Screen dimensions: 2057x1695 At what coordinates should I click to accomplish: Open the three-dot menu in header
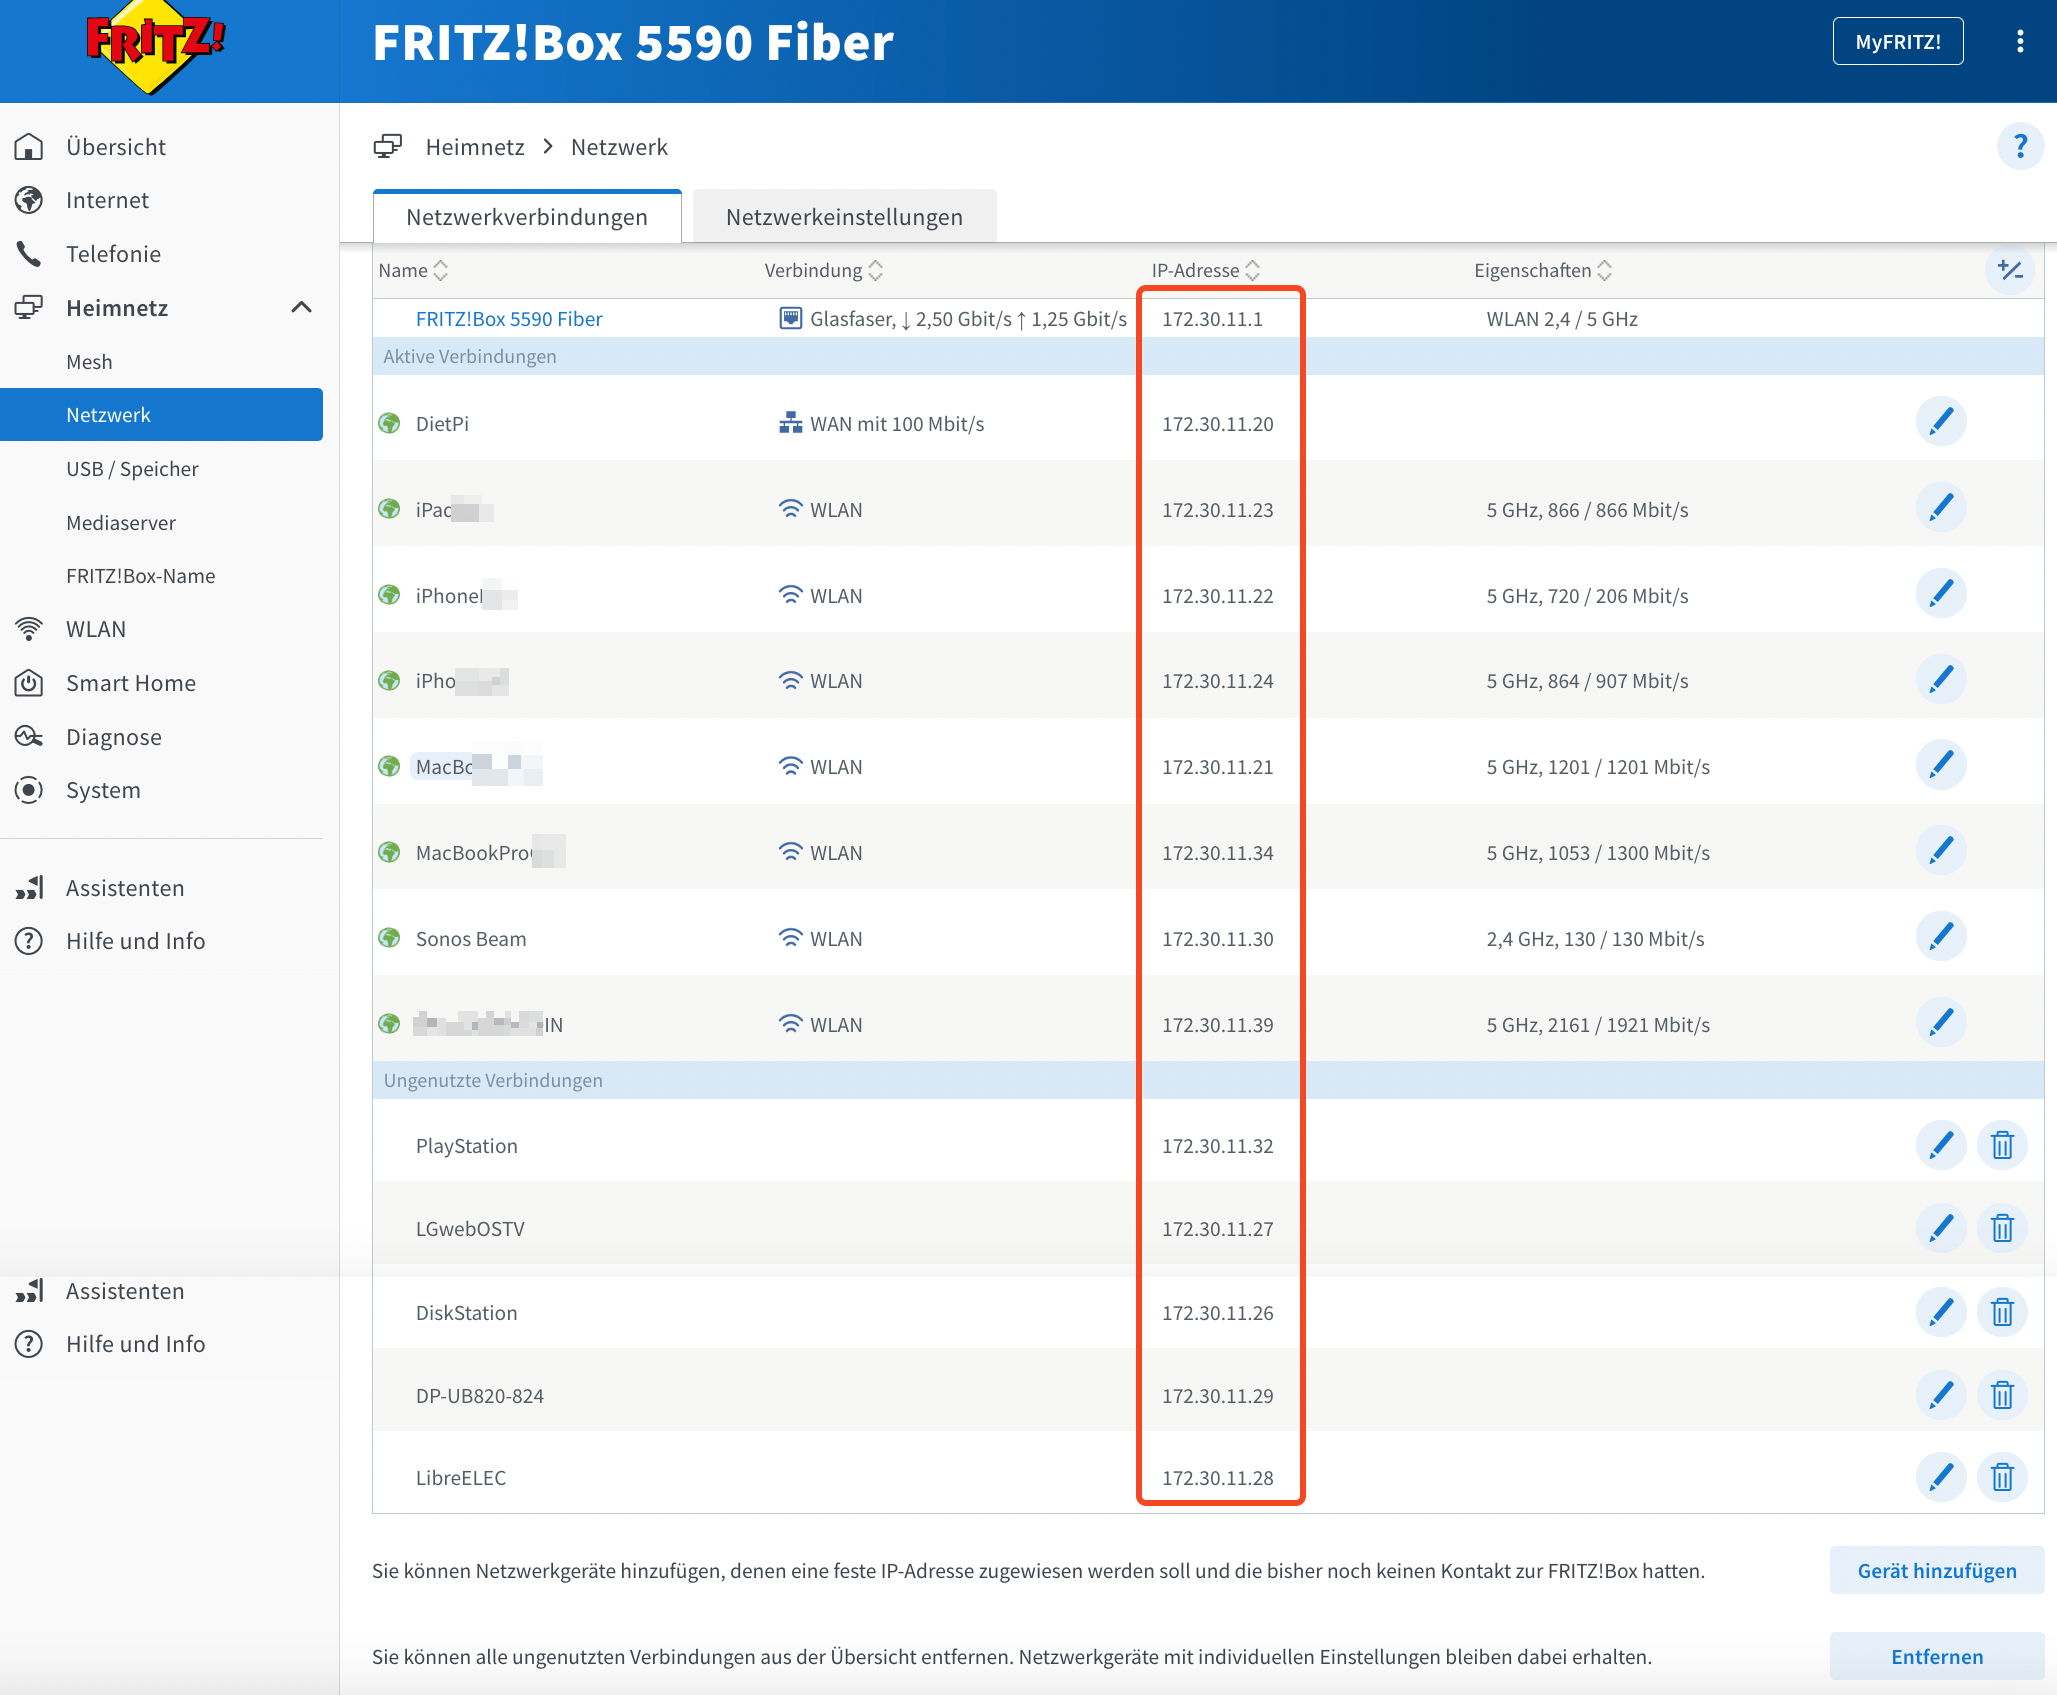2019,42
